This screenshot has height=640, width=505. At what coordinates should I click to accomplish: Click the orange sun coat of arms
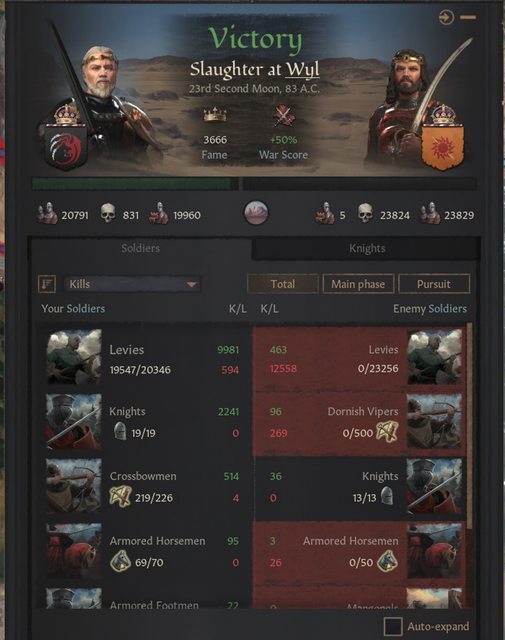pyautogui.click(x=443, y=147)
